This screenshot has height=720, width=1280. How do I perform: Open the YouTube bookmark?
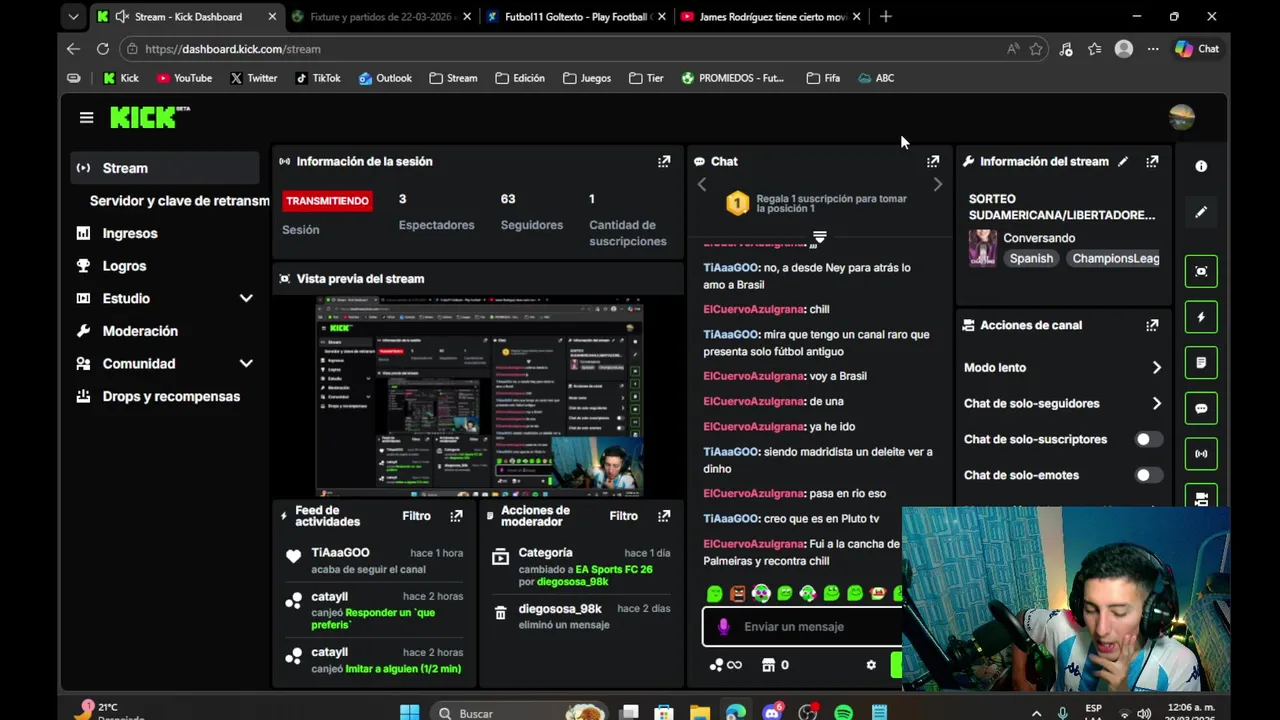[x=184, y=78]
